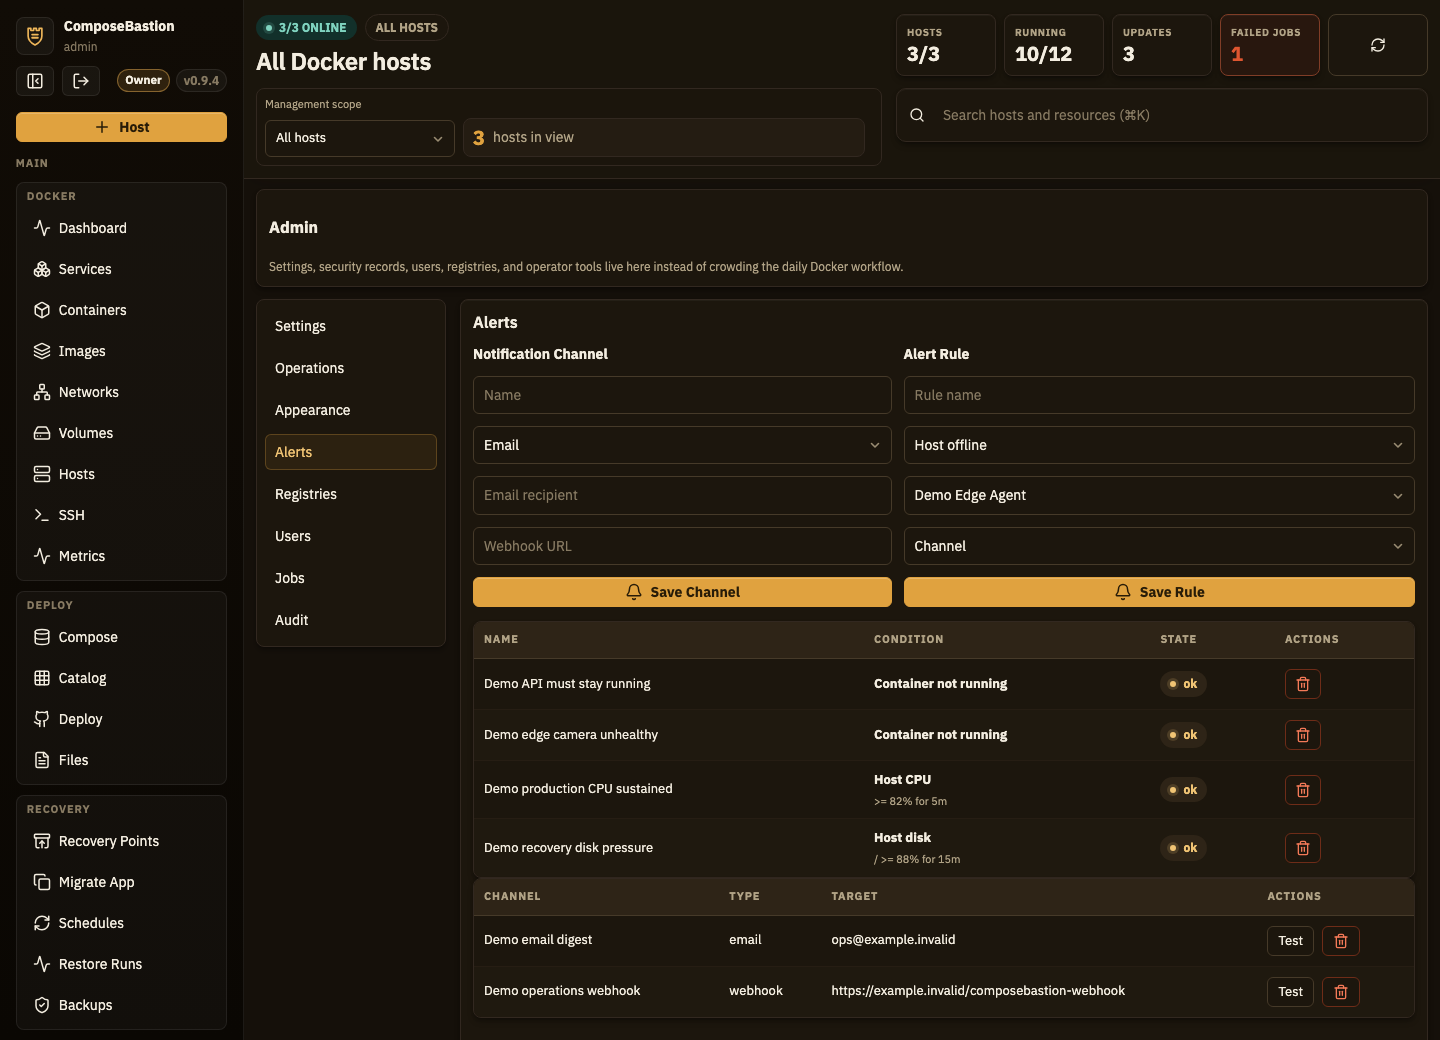Click ops@example.invalid target text

point(893,939)
